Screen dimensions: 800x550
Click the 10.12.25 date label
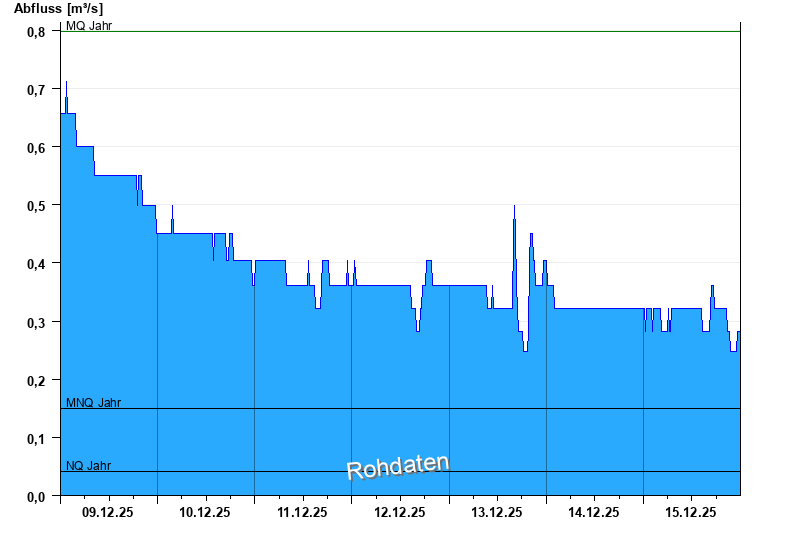click(x=205, y=512)
